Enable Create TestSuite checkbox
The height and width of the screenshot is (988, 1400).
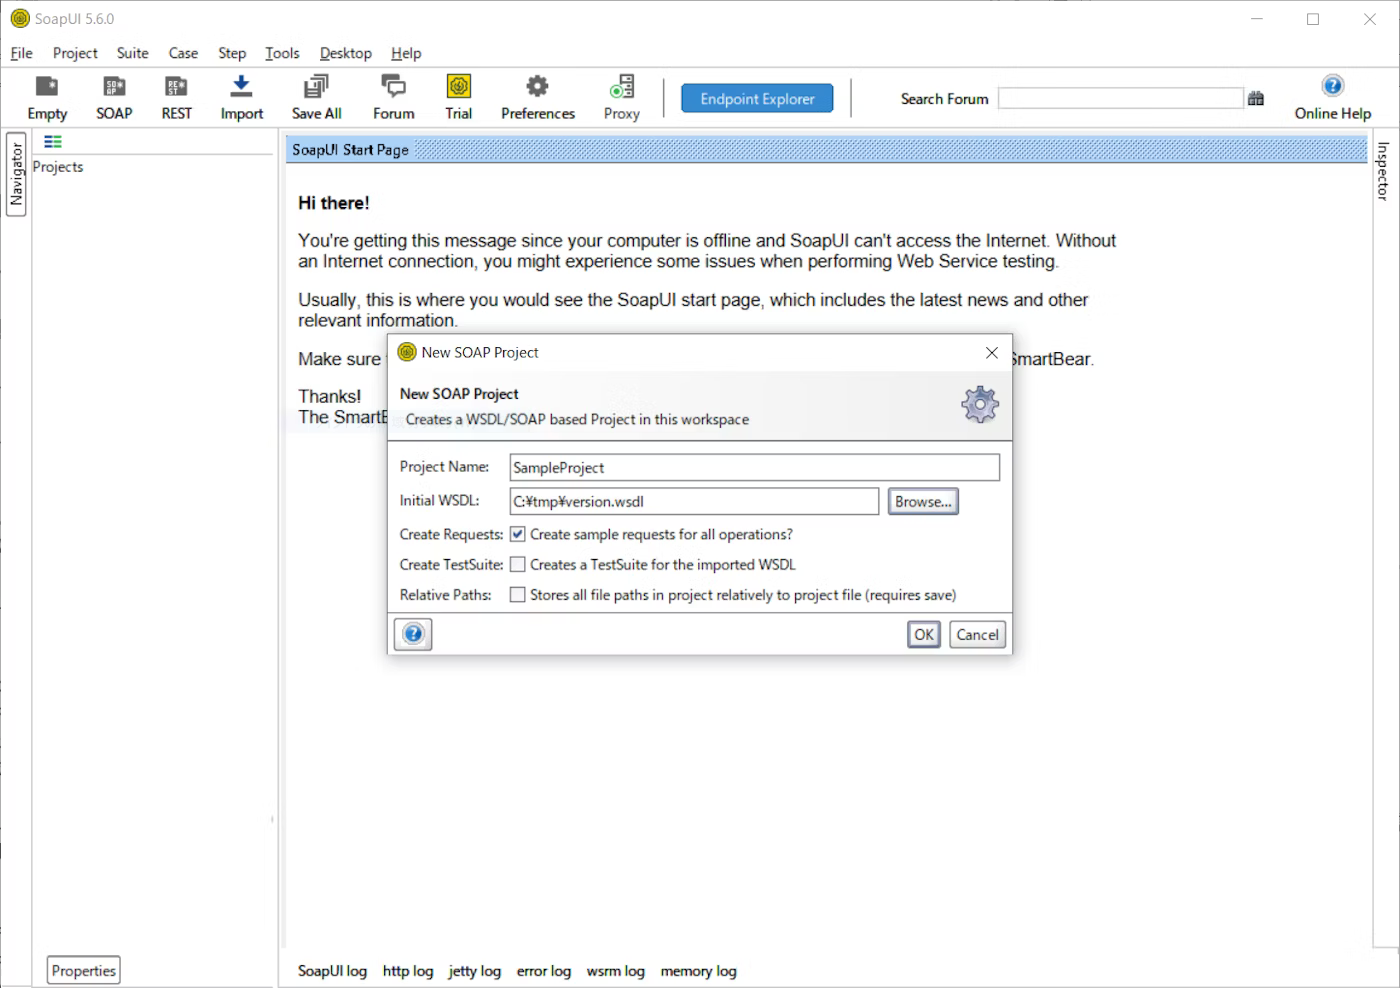[x=518, y=564]
